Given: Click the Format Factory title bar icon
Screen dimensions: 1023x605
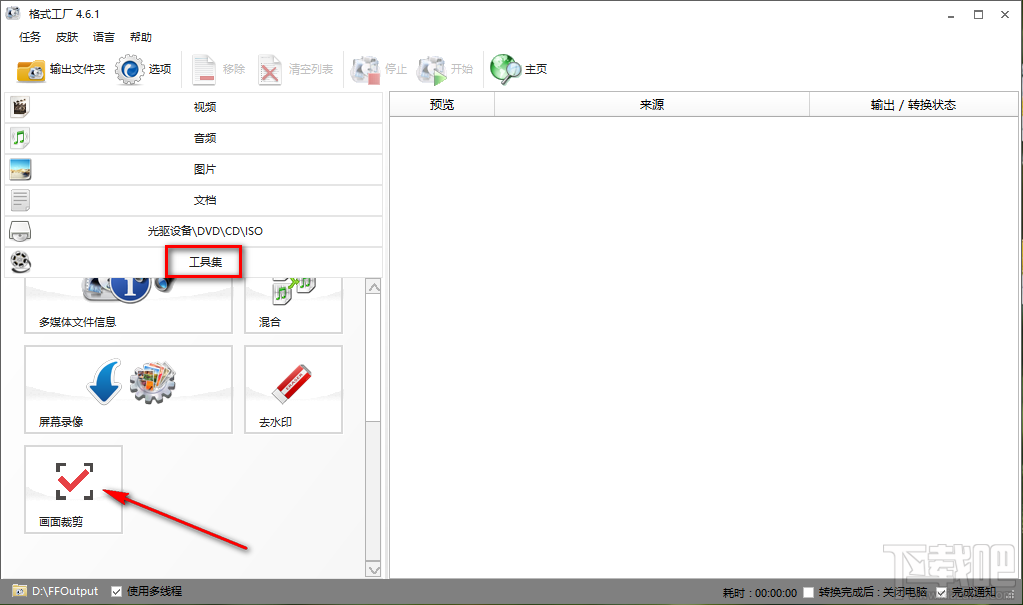Looking at the screenshot, I should click(x=13, y=13).
